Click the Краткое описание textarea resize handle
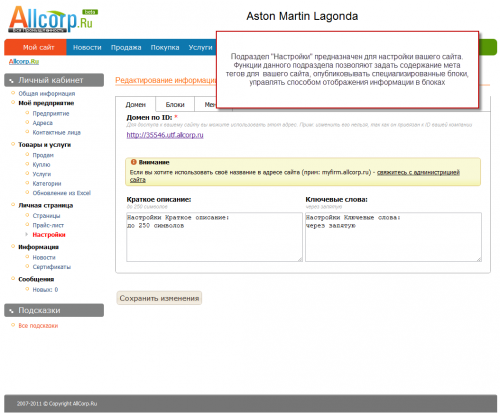The height and width of the screenshot is (413, 500). click(300, 259)
